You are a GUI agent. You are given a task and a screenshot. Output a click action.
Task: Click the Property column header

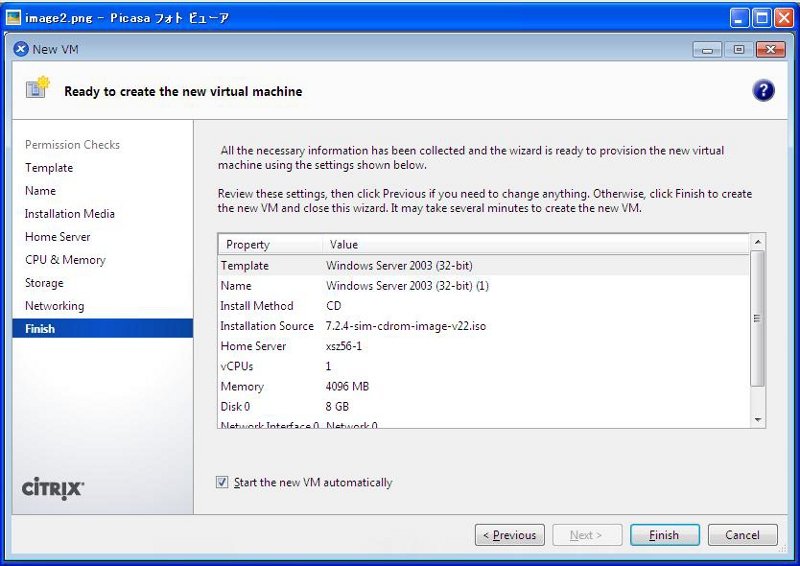271,244
